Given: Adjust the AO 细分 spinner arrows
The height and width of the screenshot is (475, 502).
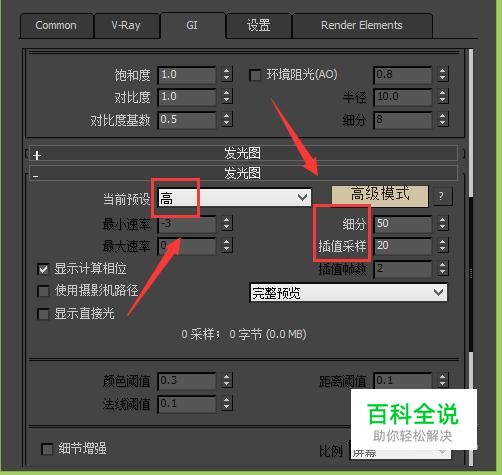Looking at the screenshot, I should point(443,119).
